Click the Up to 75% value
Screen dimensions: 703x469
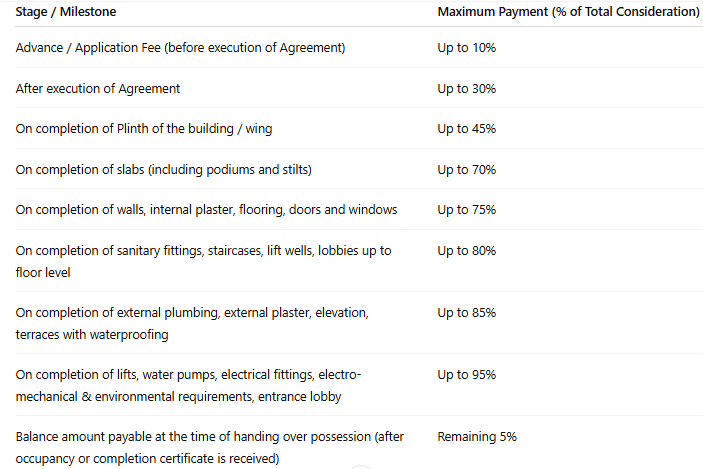pyautogui.click(x=466, y=209)
